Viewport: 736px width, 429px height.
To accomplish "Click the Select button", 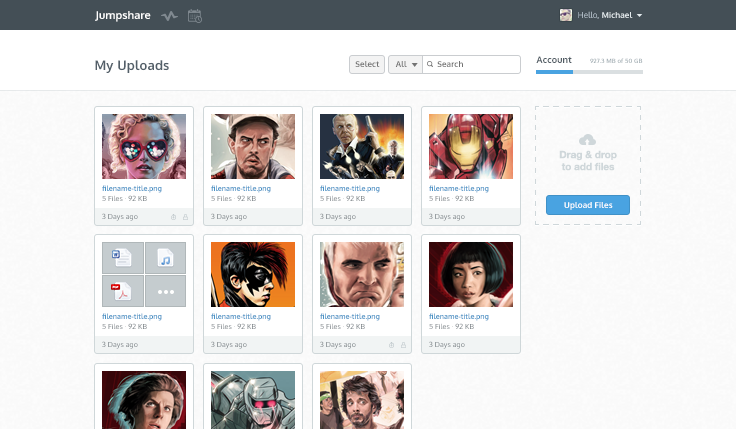I will tap(367, 64).
